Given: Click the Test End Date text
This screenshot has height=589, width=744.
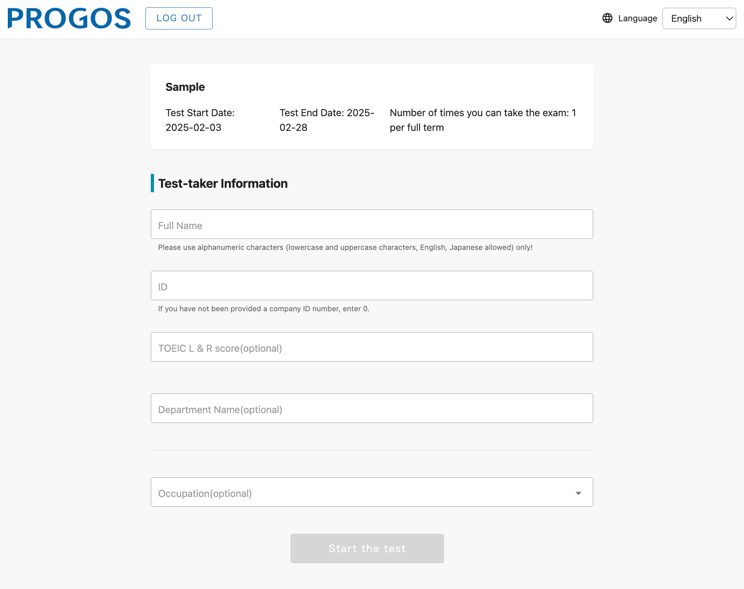Looking at the screenshot, I should pos(327,120).
